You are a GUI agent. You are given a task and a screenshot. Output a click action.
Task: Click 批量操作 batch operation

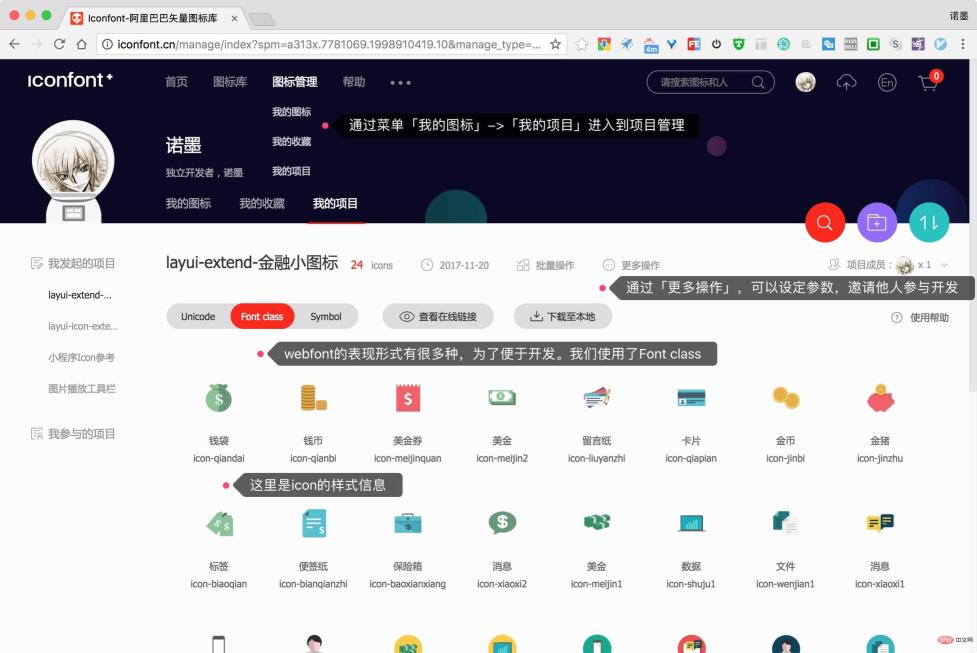coord(546,265)
